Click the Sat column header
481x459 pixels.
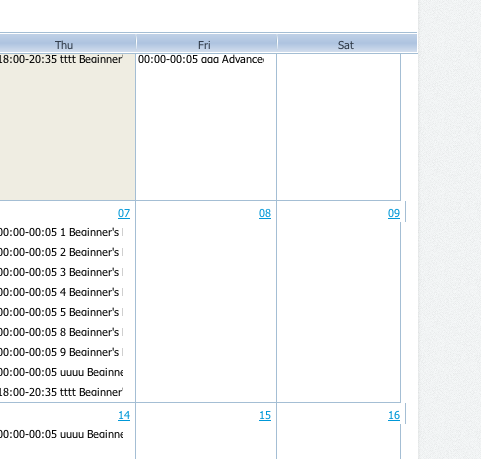[x=347, y=45]
